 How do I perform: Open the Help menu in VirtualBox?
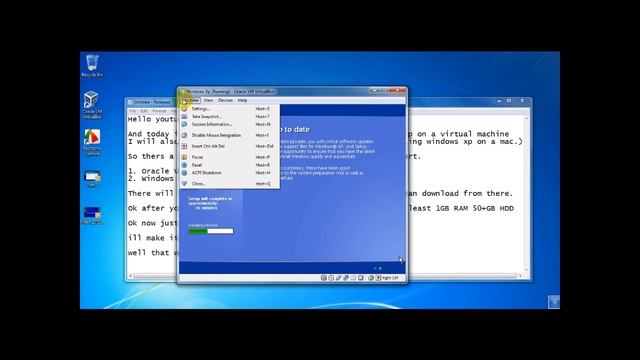click(x=242, y=100)
